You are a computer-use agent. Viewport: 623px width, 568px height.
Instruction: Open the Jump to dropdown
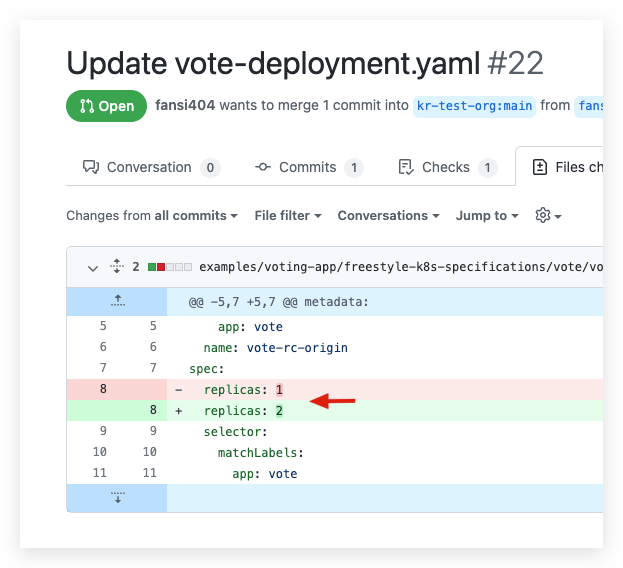(487, 216)
